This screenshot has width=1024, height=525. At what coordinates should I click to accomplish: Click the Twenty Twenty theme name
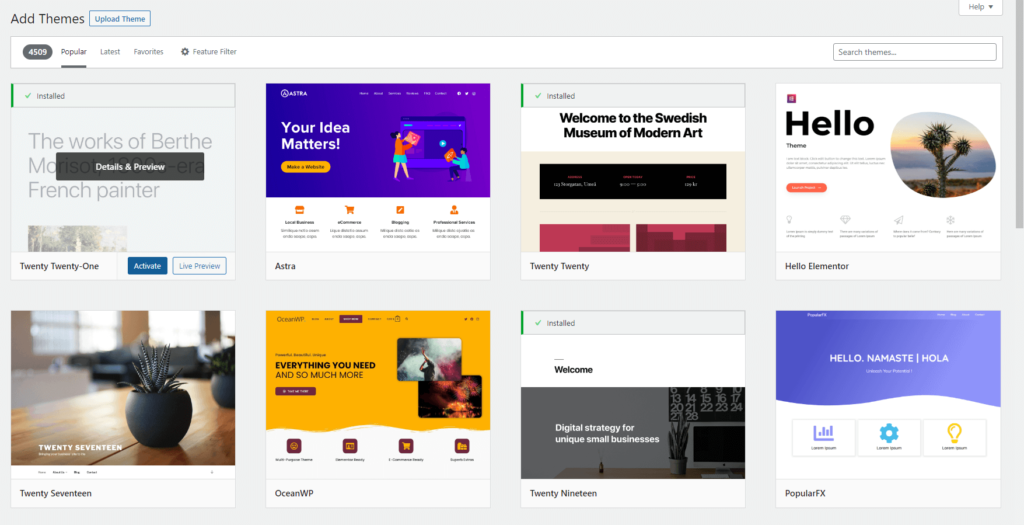[560, 266]
